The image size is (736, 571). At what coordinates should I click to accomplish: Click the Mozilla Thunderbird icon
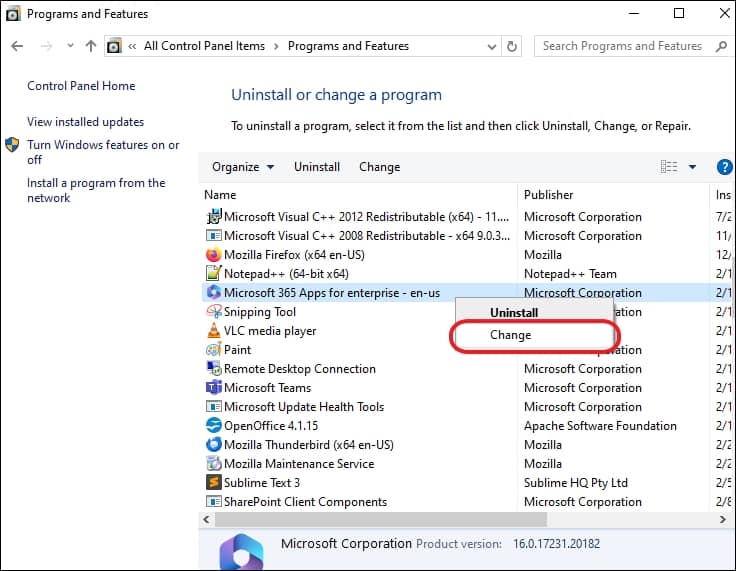[214, 444]
